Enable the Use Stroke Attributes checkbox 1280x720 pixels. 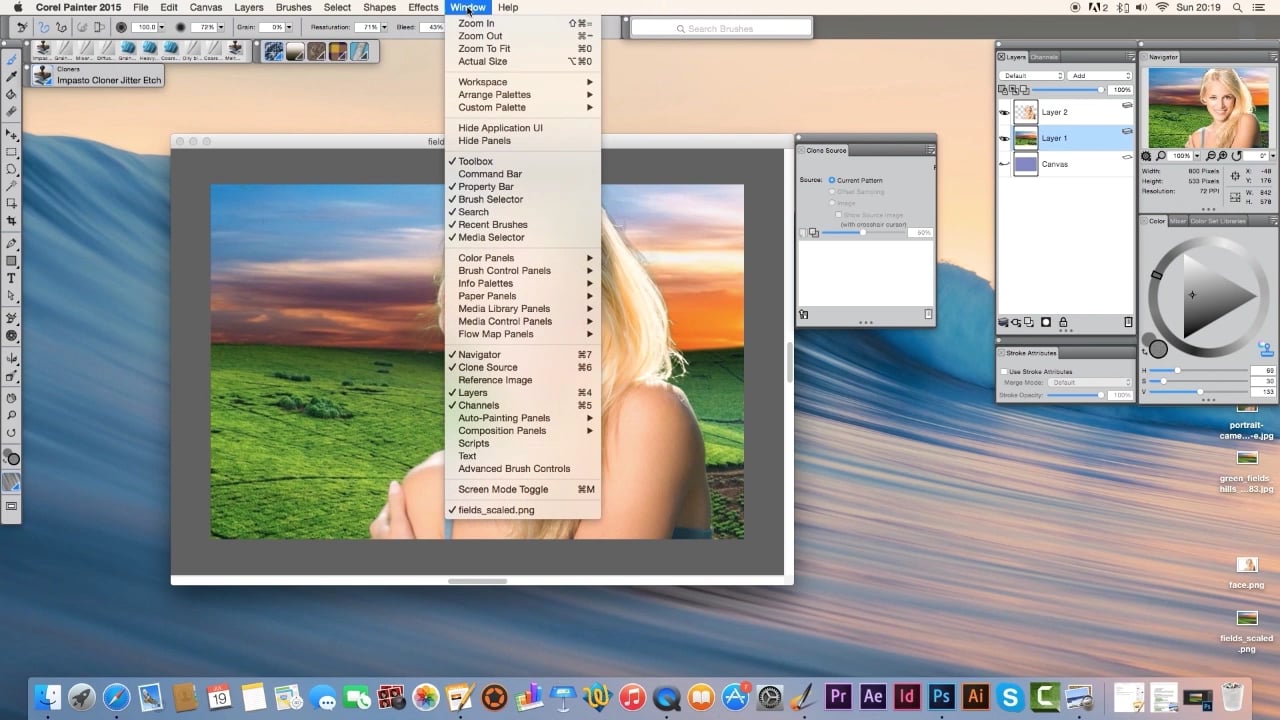1004,371
